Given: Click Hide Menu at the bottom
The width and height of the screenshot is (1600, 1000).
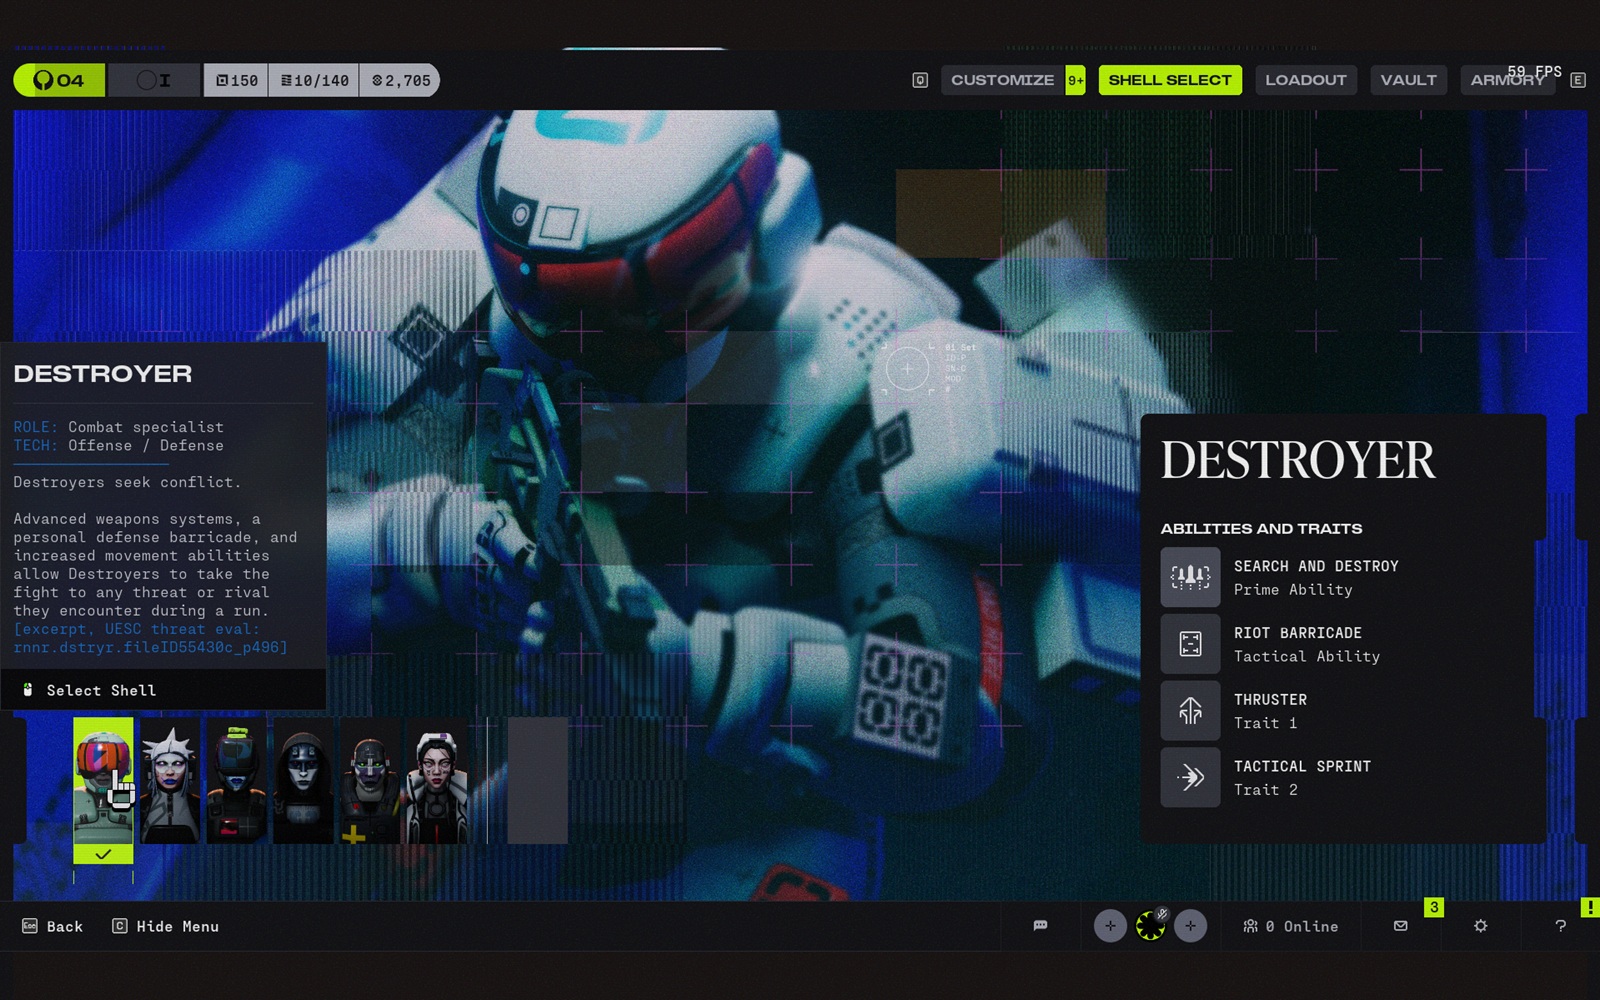Looking at the screenshot, I should tap(166, 926).
